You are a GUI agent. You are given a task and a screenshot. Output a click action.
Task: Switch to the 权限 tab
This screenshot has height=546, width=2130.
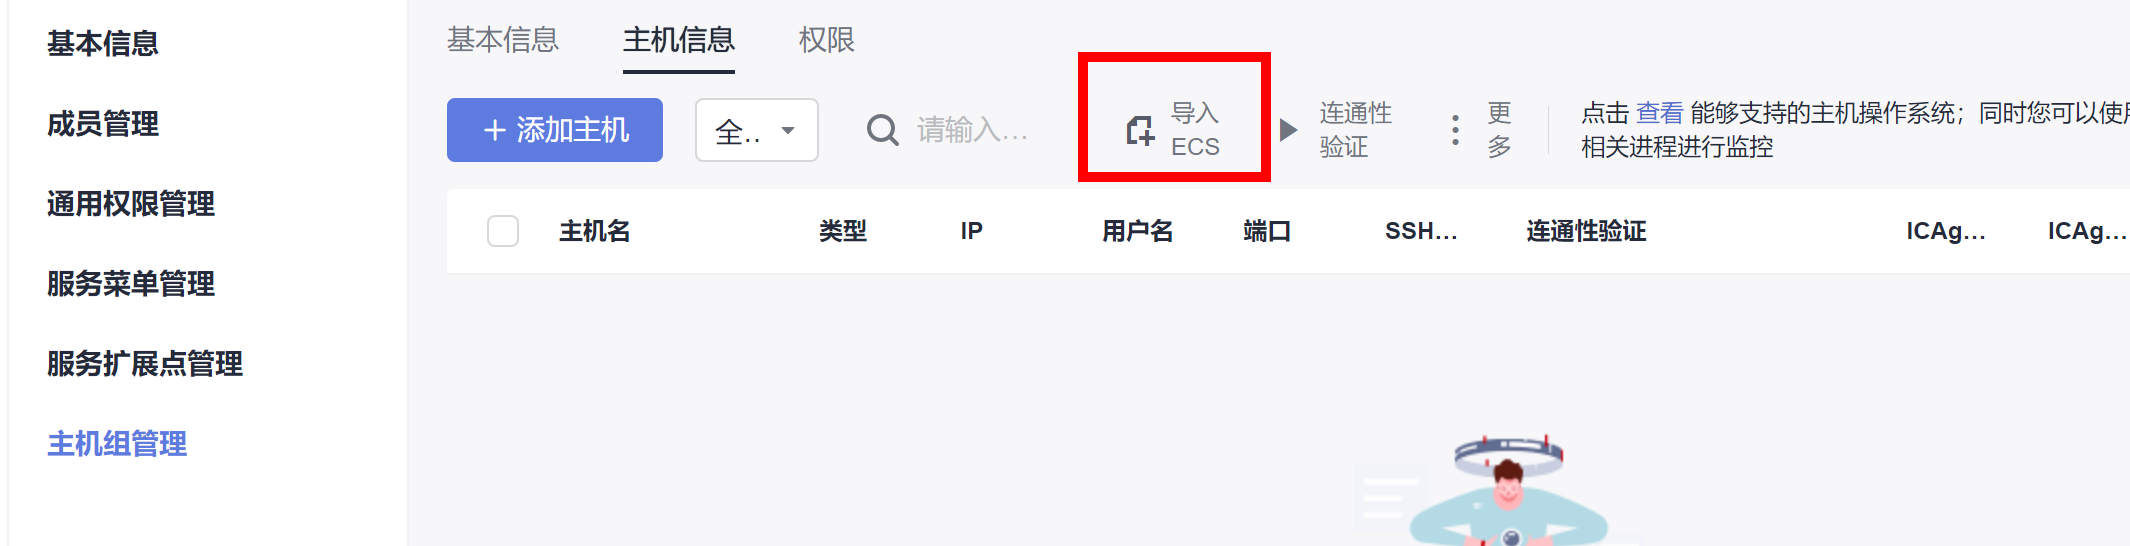point(827,40)
